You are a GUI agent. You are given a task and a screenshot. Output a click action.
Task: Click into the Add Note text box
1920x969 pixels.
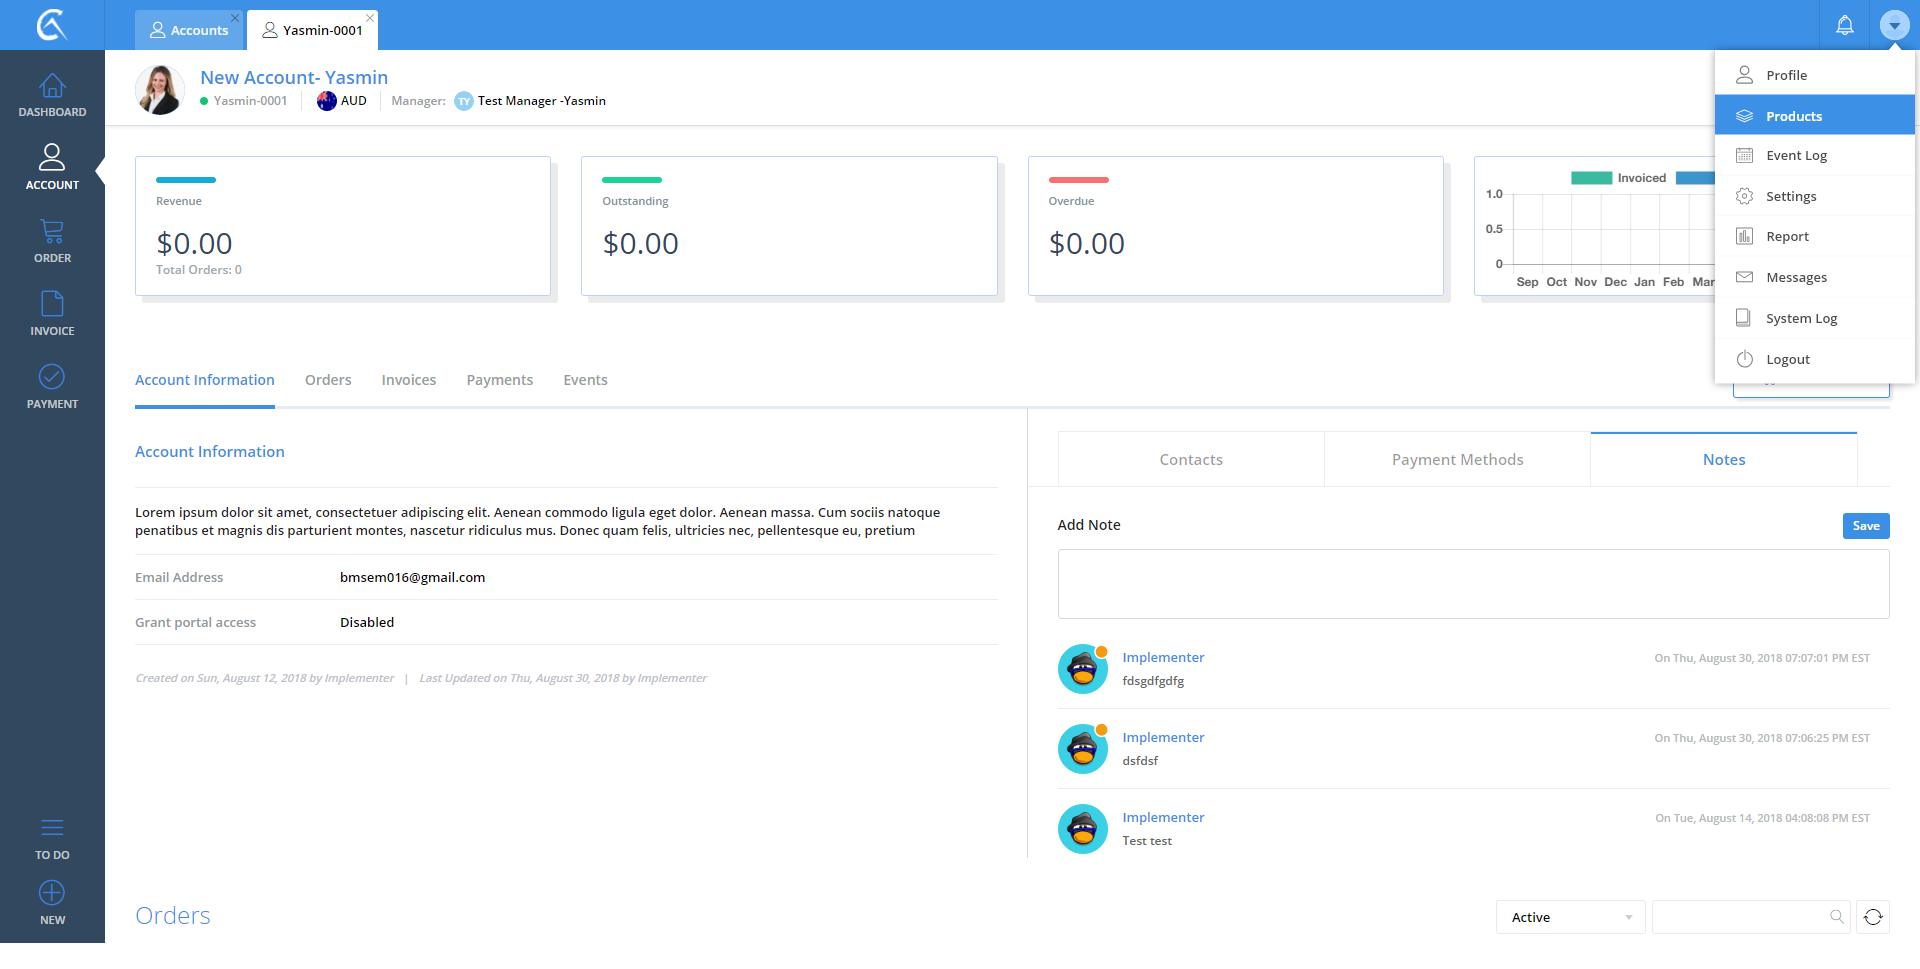[1473, 584]
